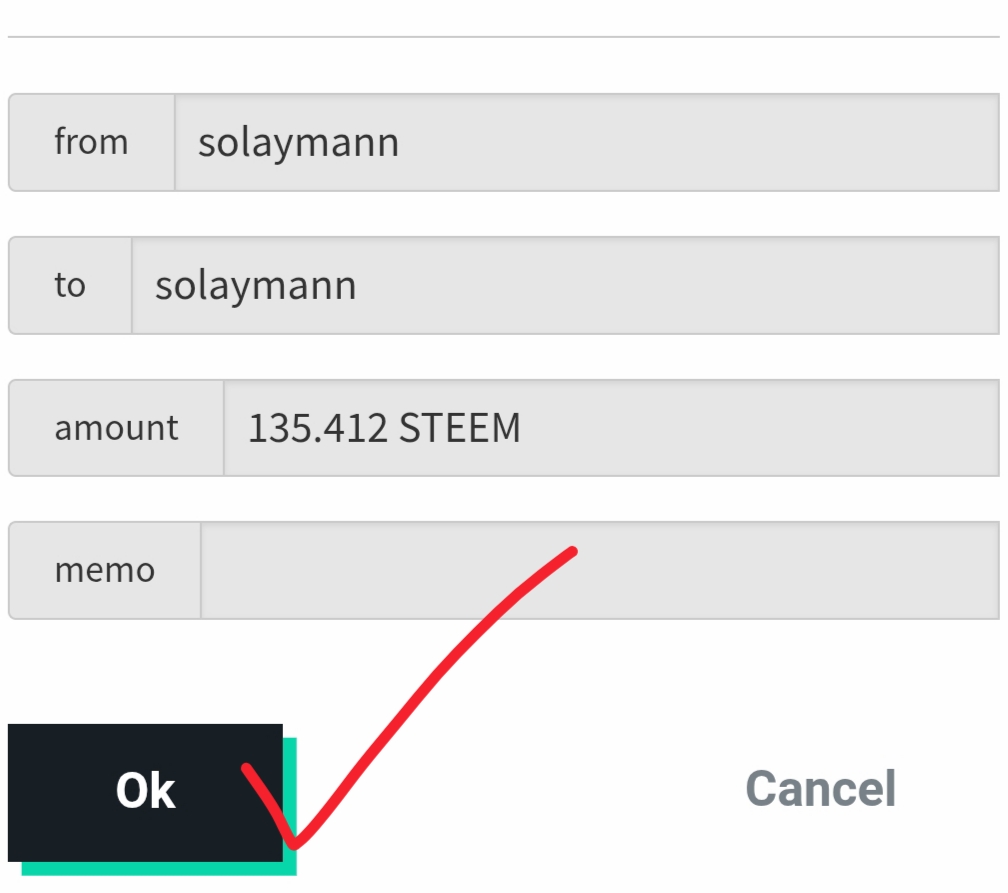This screenshot has height=893, width=1008.
Task: Click the word STEEM in amount field
Action: click(460, 428)
